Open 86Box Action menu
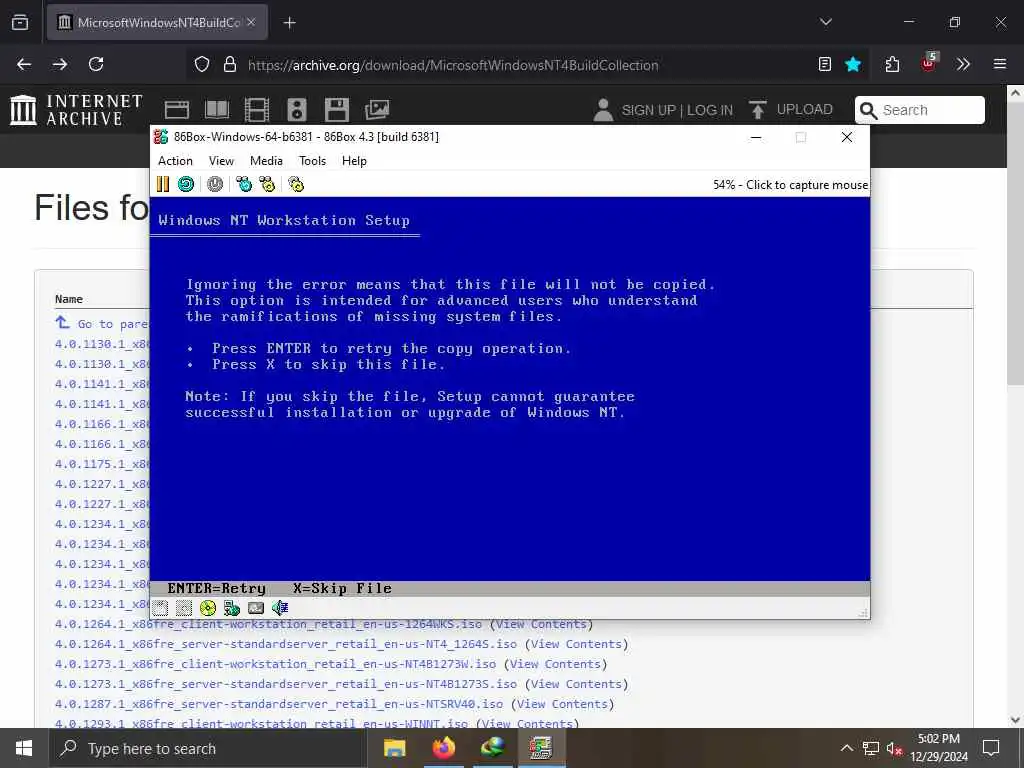 [x=175, y=161]
